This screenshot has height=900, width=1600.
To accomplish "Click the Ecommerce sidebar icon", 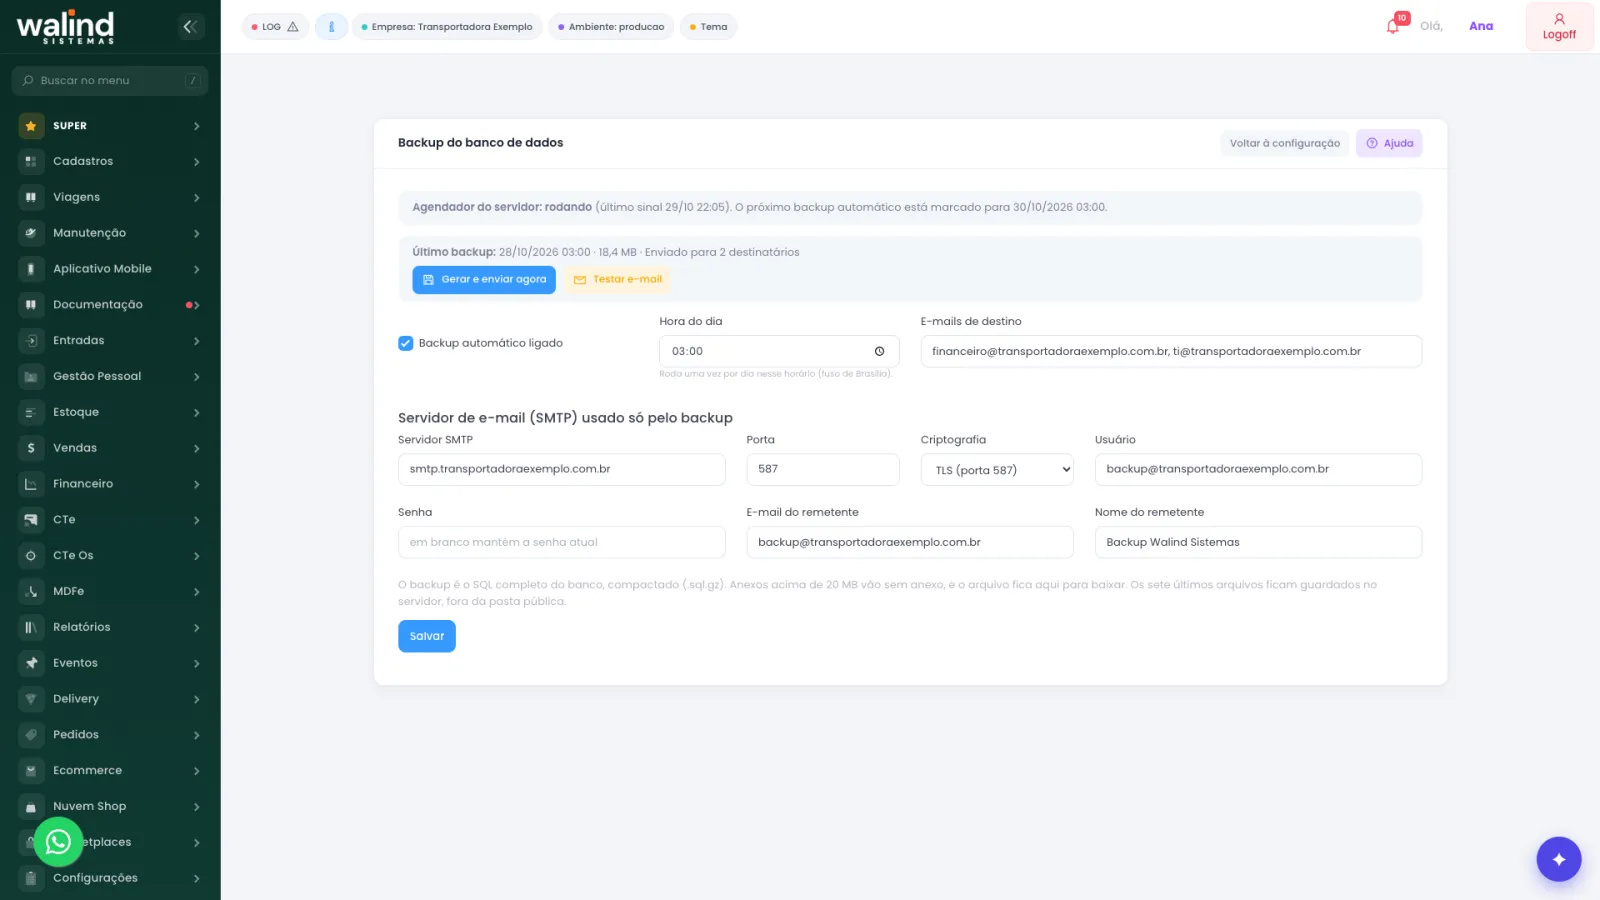I will pyautogui.click(x=31, y=771).
